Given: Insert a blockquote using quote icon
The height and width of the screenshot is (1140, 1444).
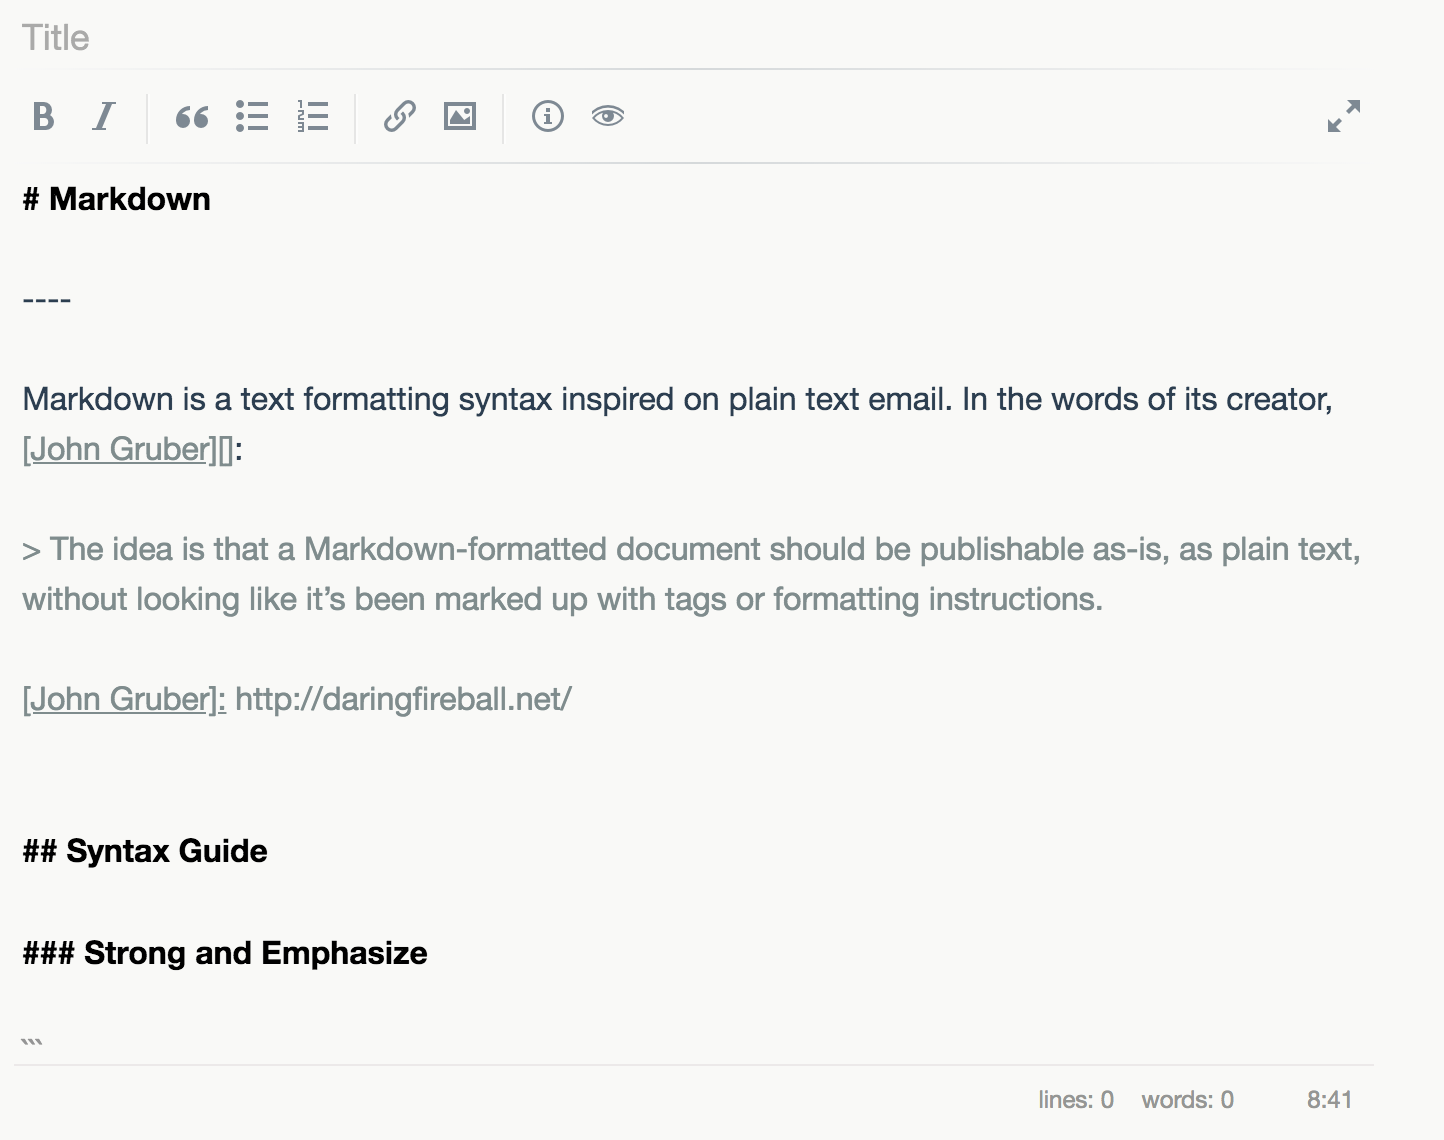Looking at the screenshot, I should (191, 117).
